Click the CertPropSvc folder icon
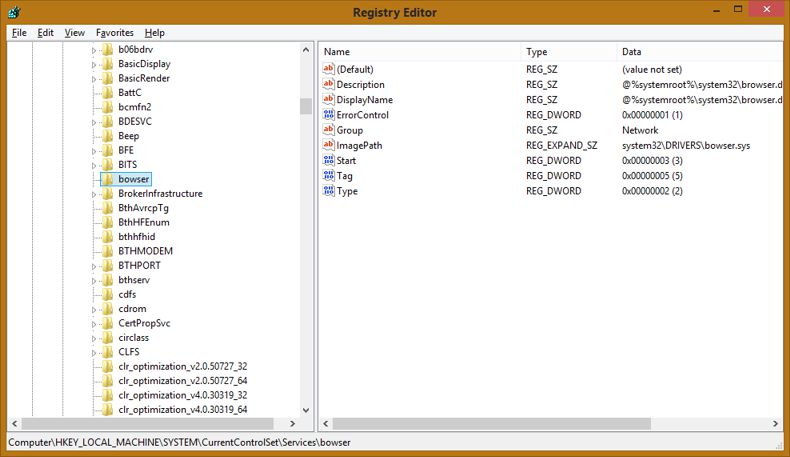Image resolution: width=790 pixels, height=457 pixels. [107, 323]
